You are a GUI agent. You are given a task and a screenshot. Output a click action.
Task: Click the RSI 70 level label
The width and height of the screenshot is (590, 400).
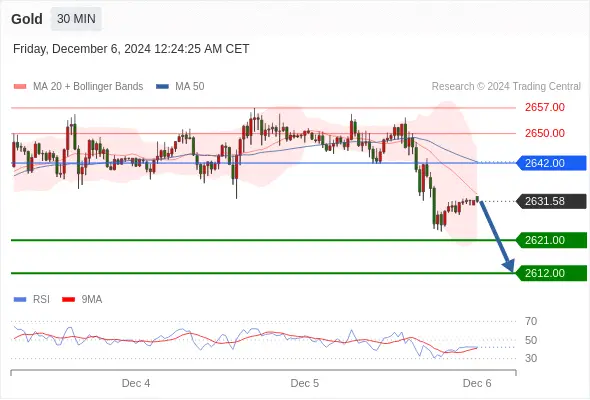coord(531,321)
